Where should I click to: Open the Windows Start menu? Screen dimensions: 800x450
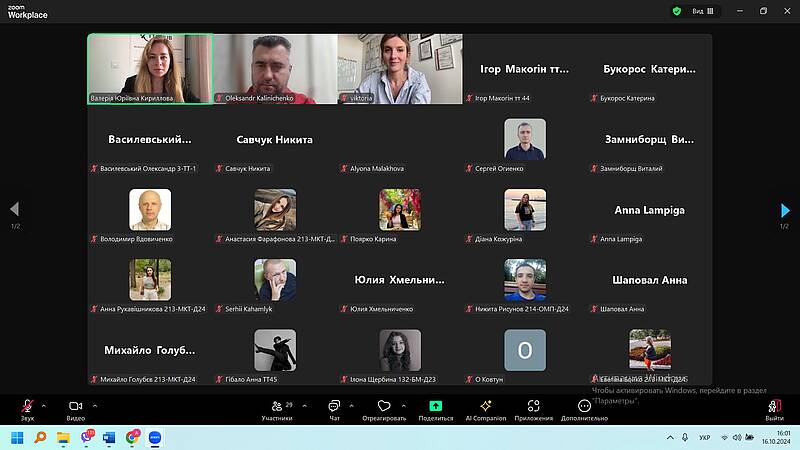17,438
